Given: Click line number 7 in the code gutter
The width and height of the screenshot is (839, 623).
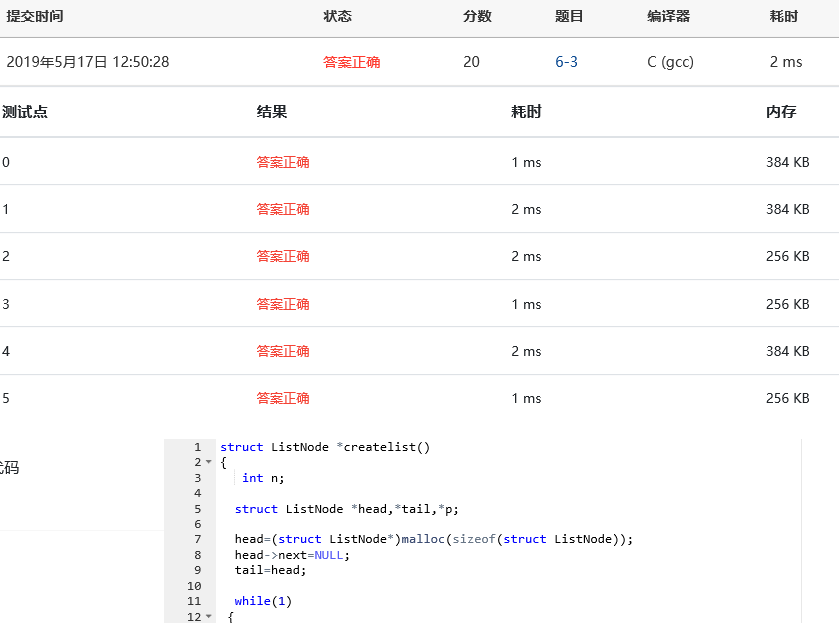Looking at the screenshot, I should pos(197,539).
